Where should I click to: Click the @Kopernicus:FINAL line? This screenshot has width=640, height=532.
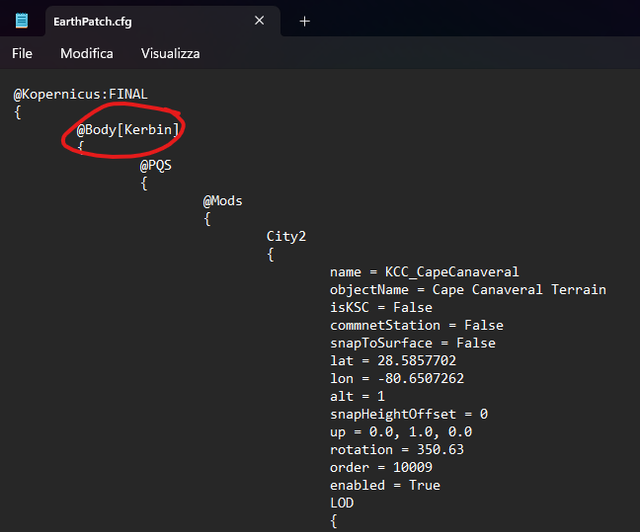tap(80, 94)
